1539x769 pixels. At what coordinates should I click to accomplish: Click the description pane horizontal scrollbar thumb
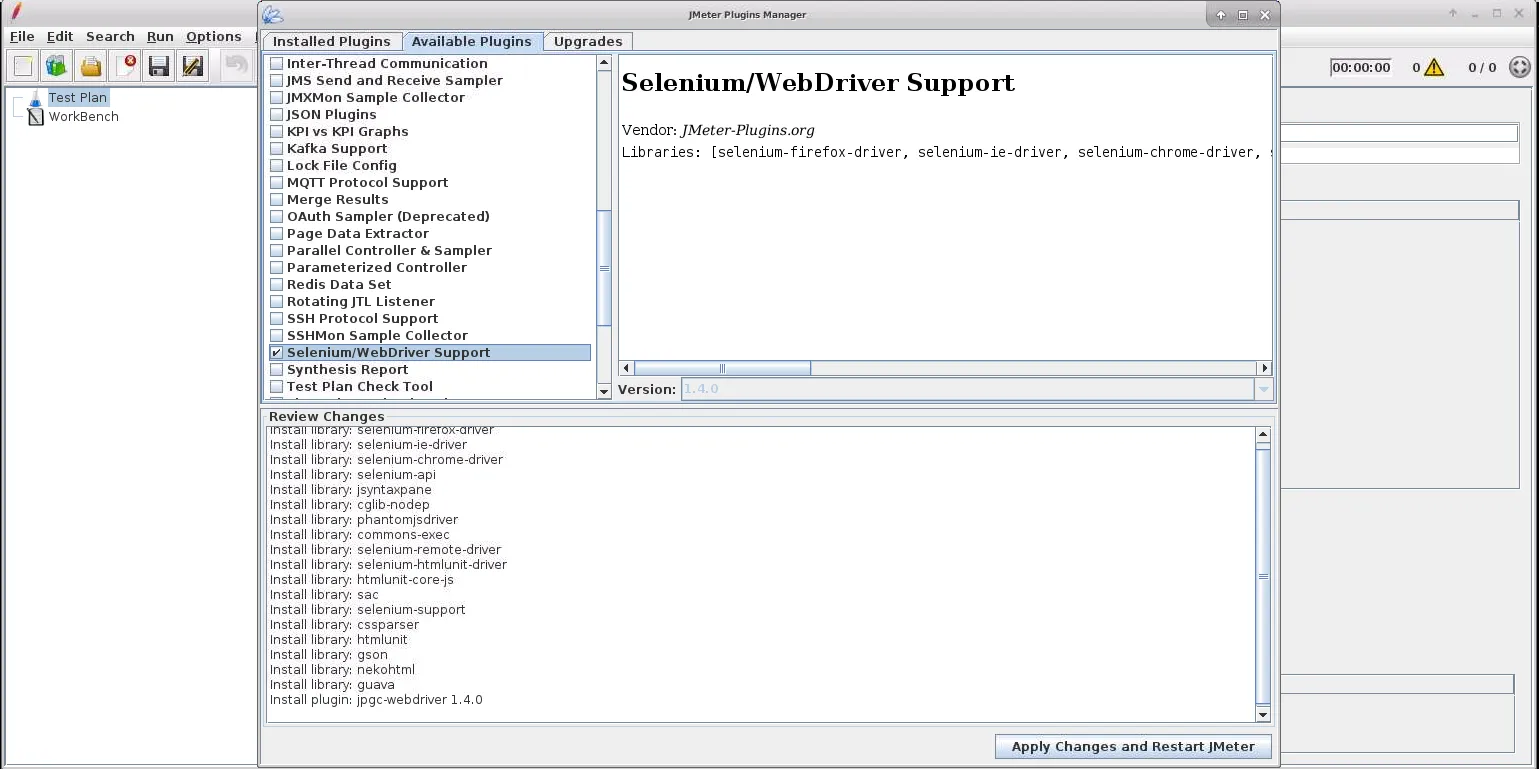click(722, 368)
